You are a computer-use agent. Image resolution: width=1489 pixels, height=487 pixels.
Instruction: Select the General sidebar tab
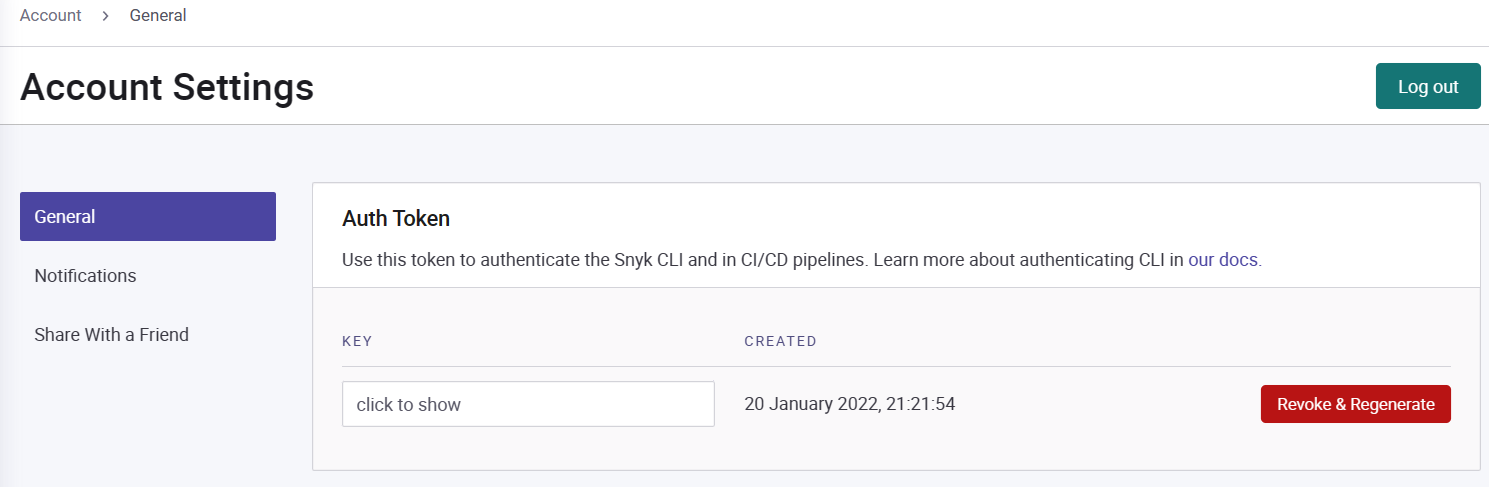(x=148, y=217)
